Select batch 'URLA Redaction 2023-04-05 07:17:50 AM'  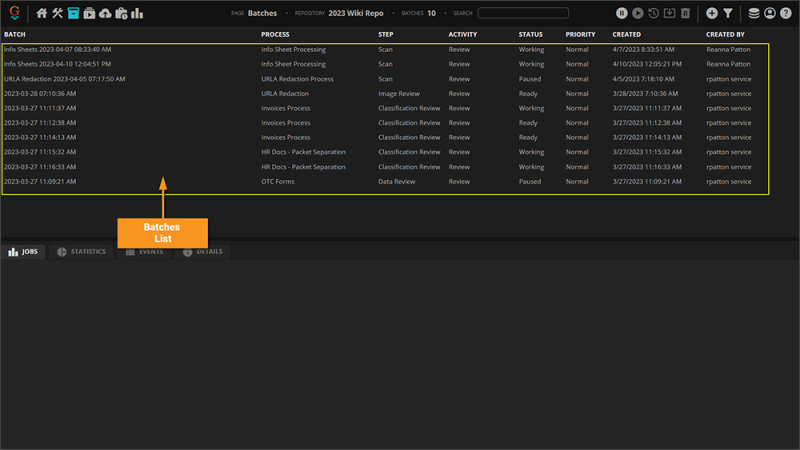point(64,79)
